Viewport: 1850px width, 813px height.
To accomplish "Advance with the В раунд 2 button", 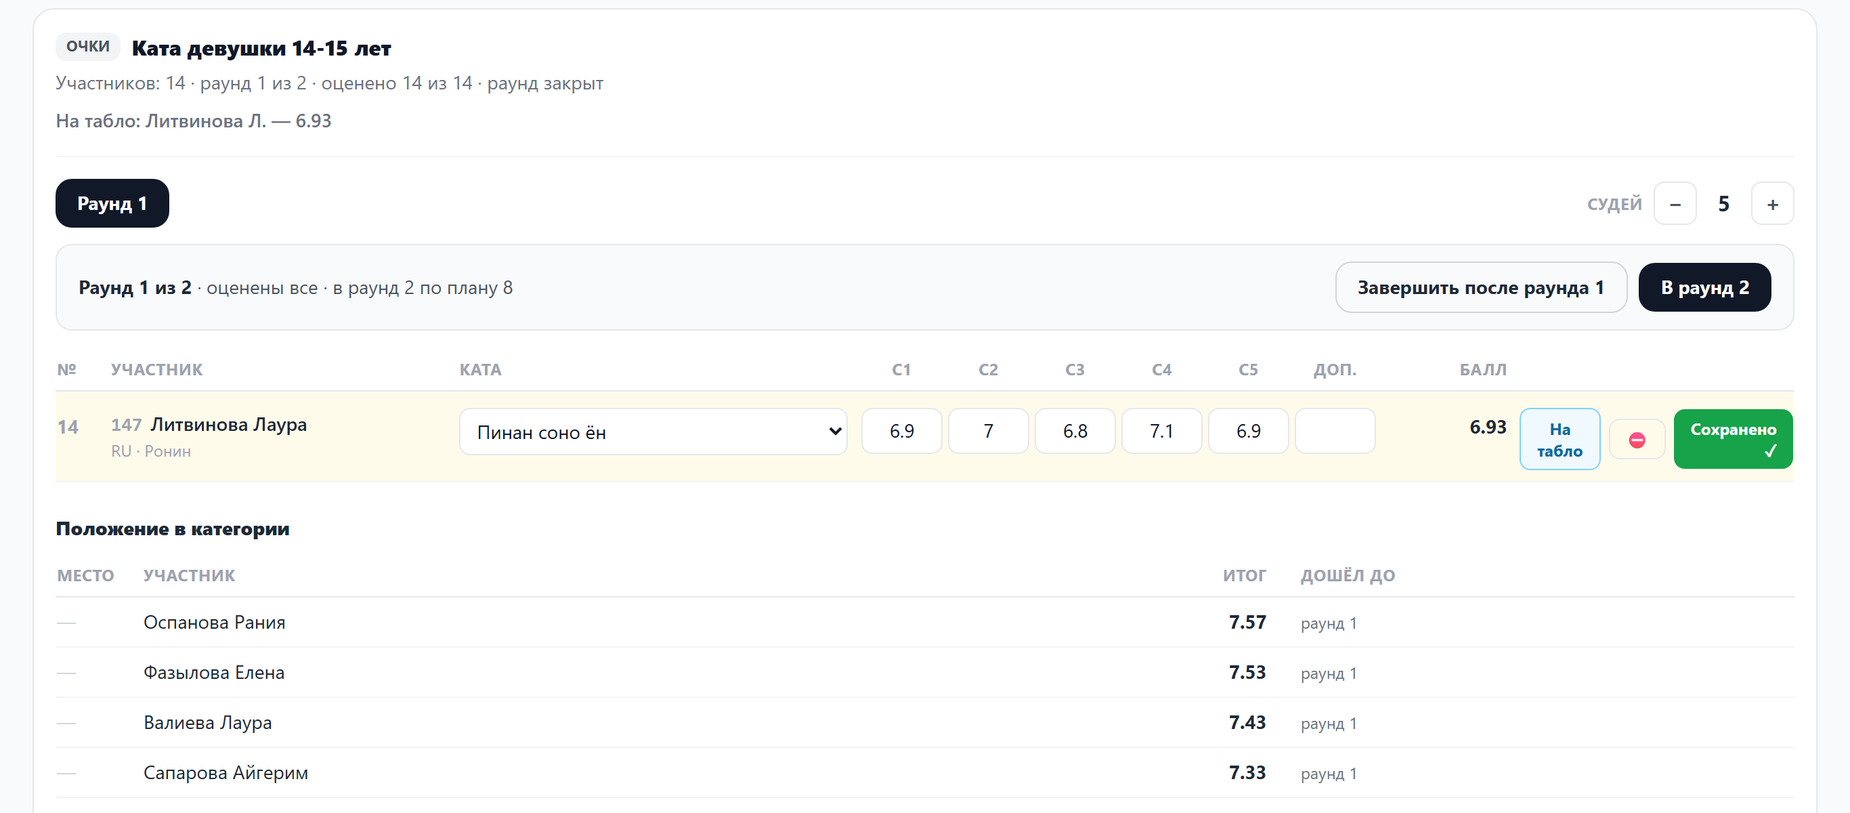I will [x=1705, y=288].
